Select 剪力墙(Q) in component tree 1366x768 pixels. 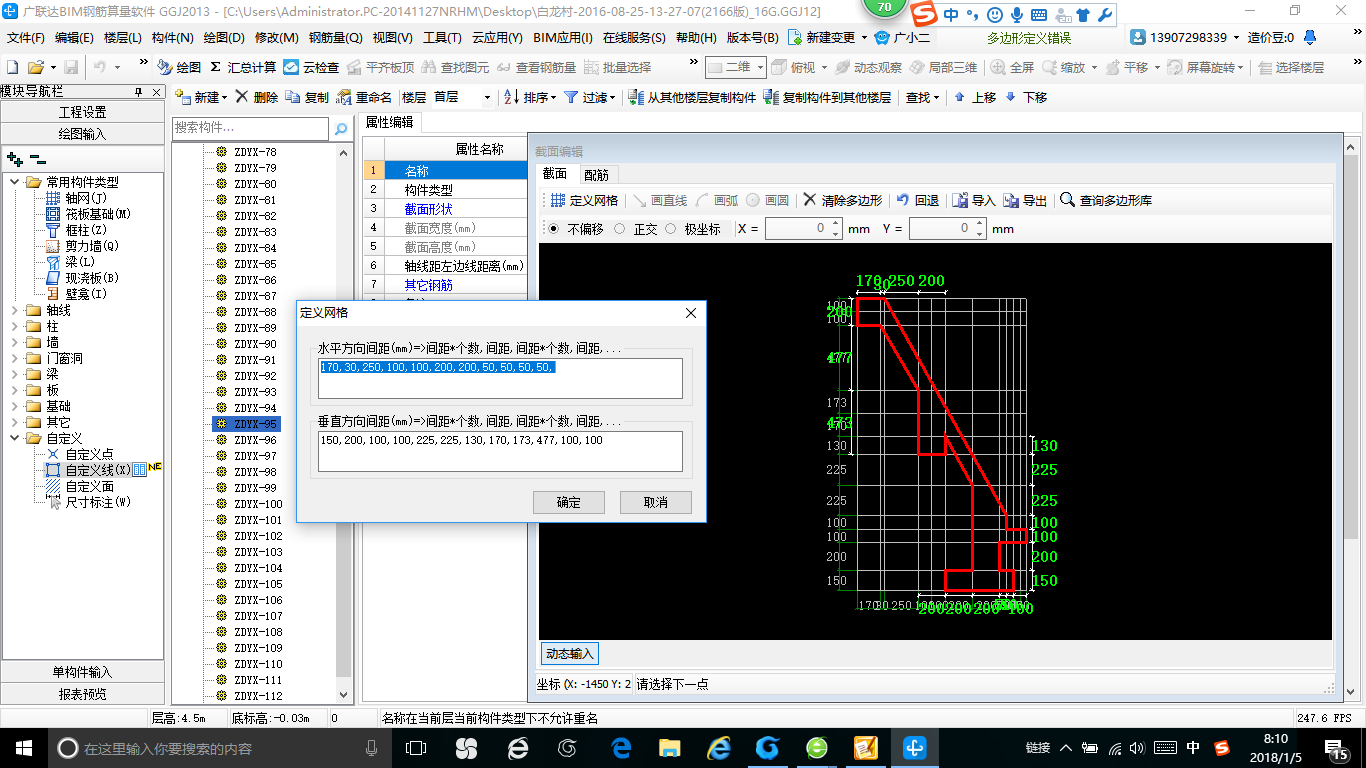pyautogui.click(x=82, y=246)
